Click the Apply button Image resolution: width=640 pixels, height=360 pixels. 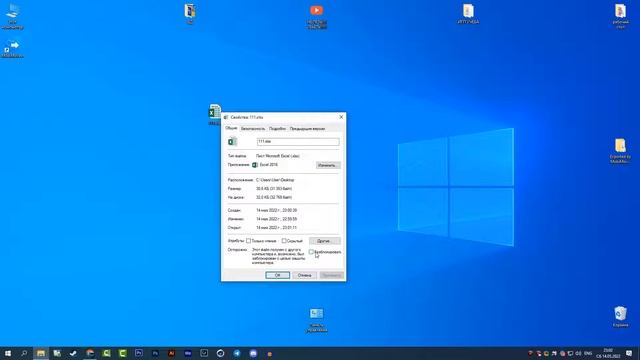[x=331, y=275]
